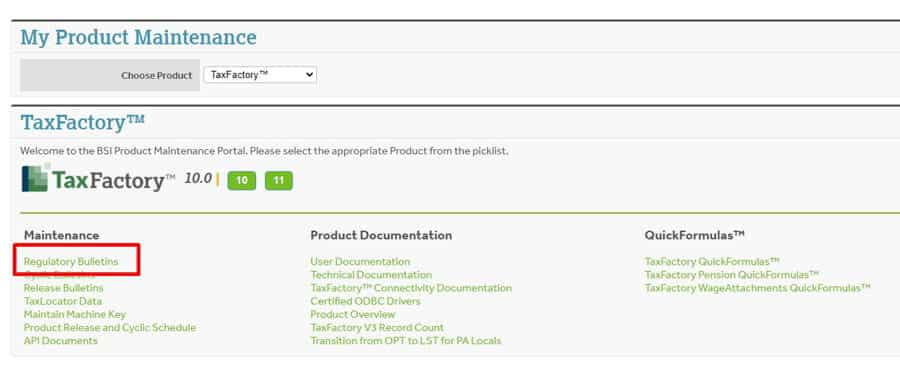The height and width of the screenshot is (371, 900).
Task: Open Certified ODBC Drivers link
Action: [x=365, y=301]
